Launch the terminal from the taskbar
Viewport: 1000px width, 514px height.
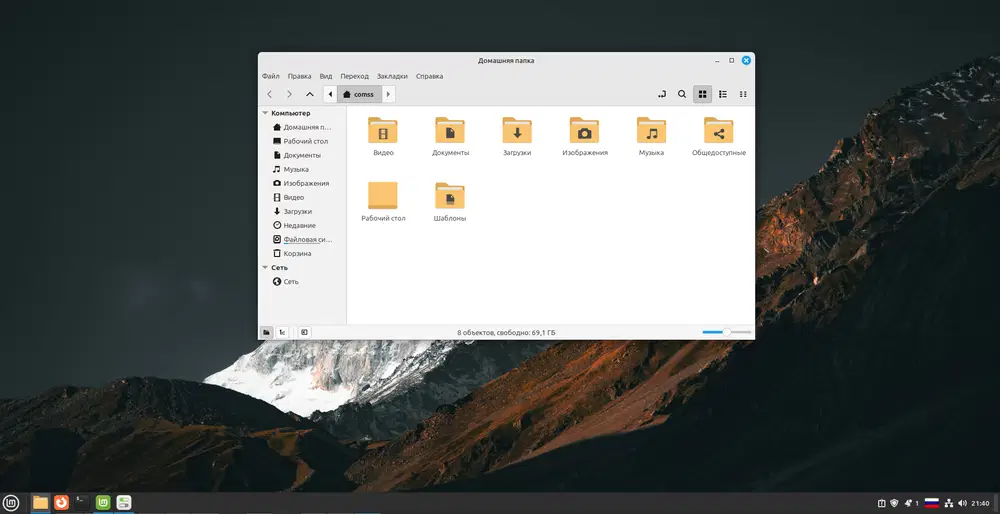(82, 503)
